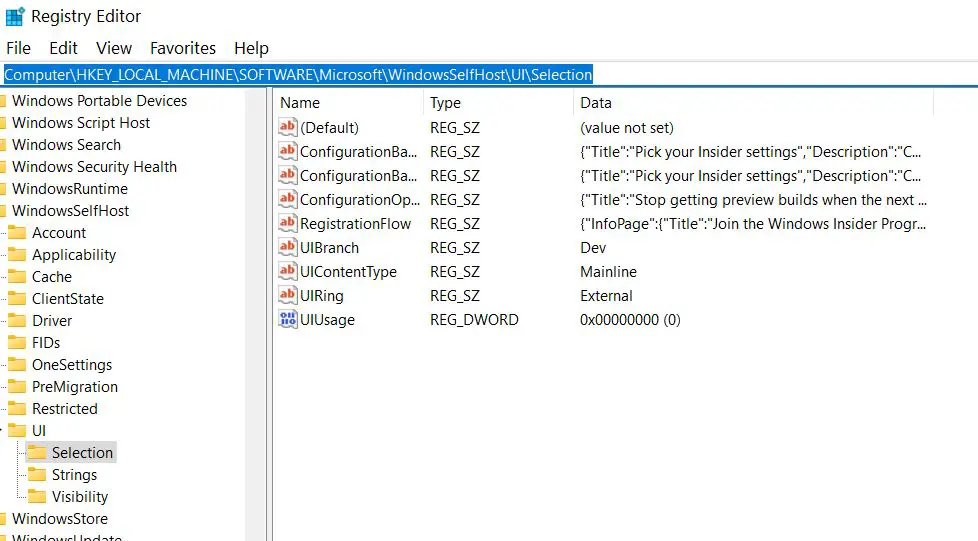Select the Windows Portable Devices key
The width and height of the screenshot is (978, 541).
(99, 100)
